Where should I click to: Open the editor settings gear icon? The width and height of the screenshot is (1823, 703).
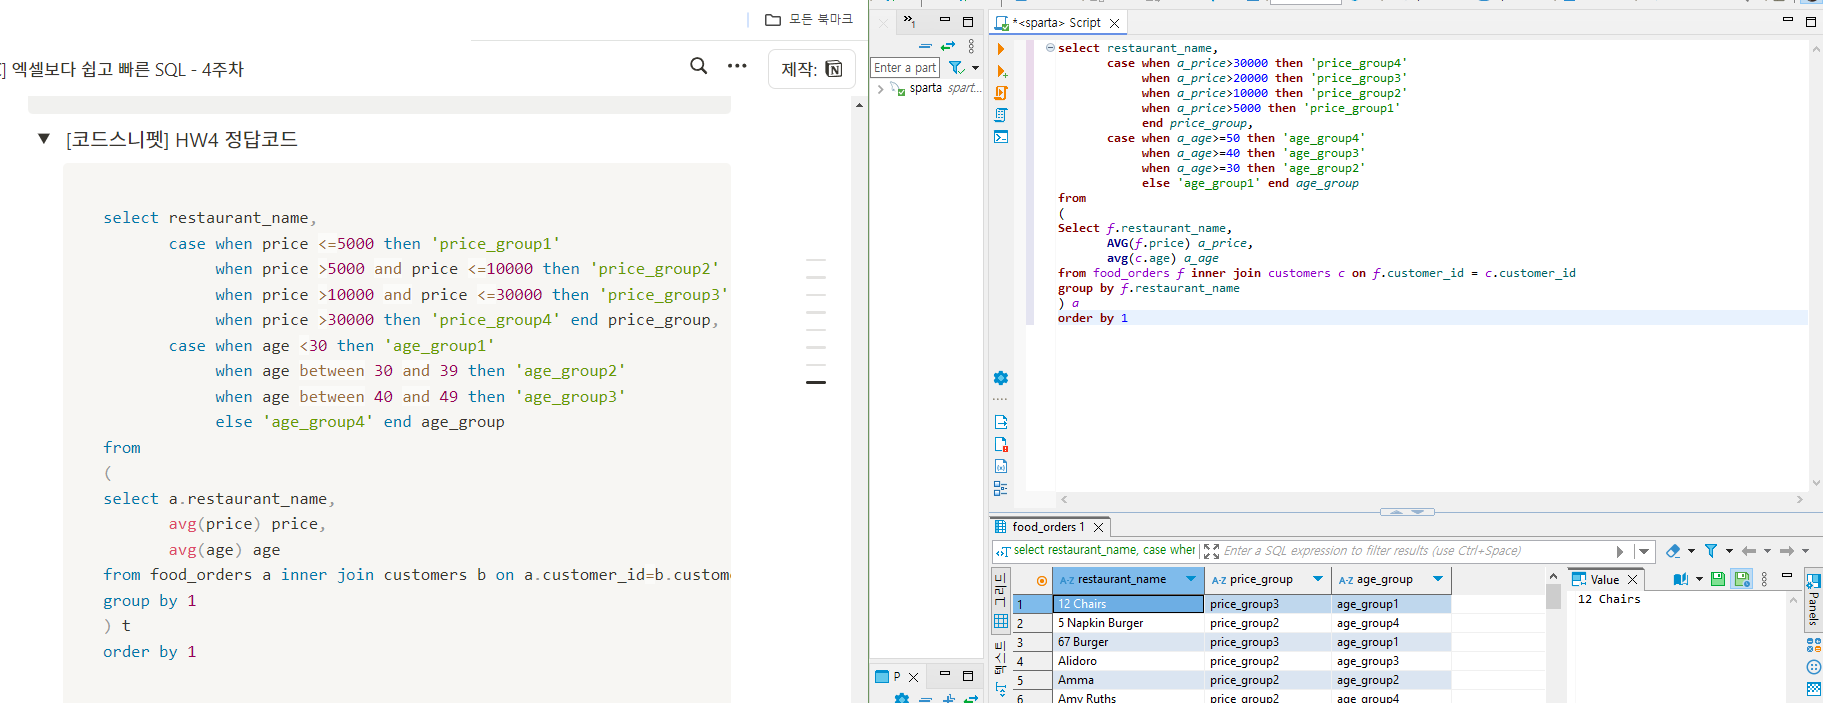1001,378
